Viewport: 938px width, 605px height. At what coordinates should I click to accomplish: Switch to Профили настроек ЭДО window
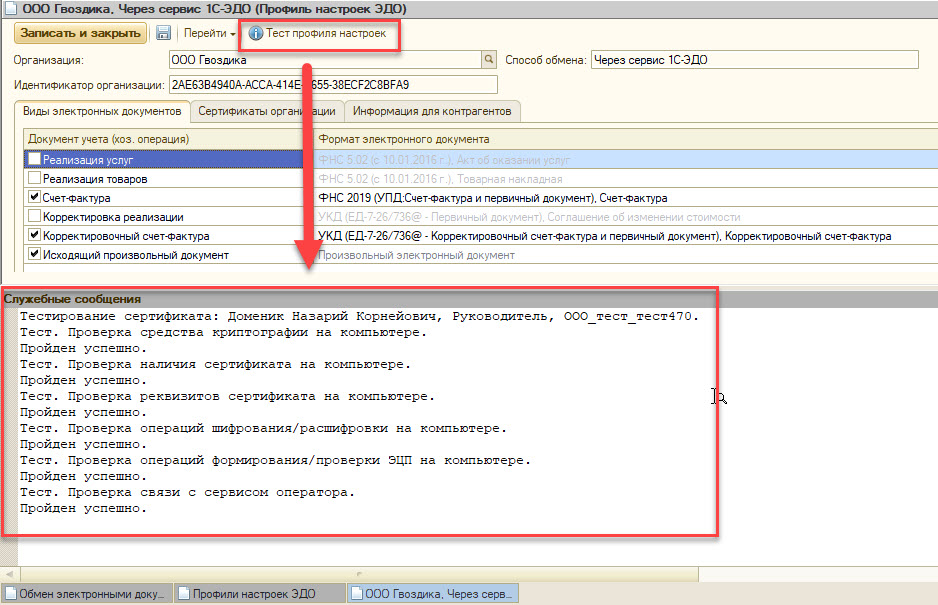(260, 594)
